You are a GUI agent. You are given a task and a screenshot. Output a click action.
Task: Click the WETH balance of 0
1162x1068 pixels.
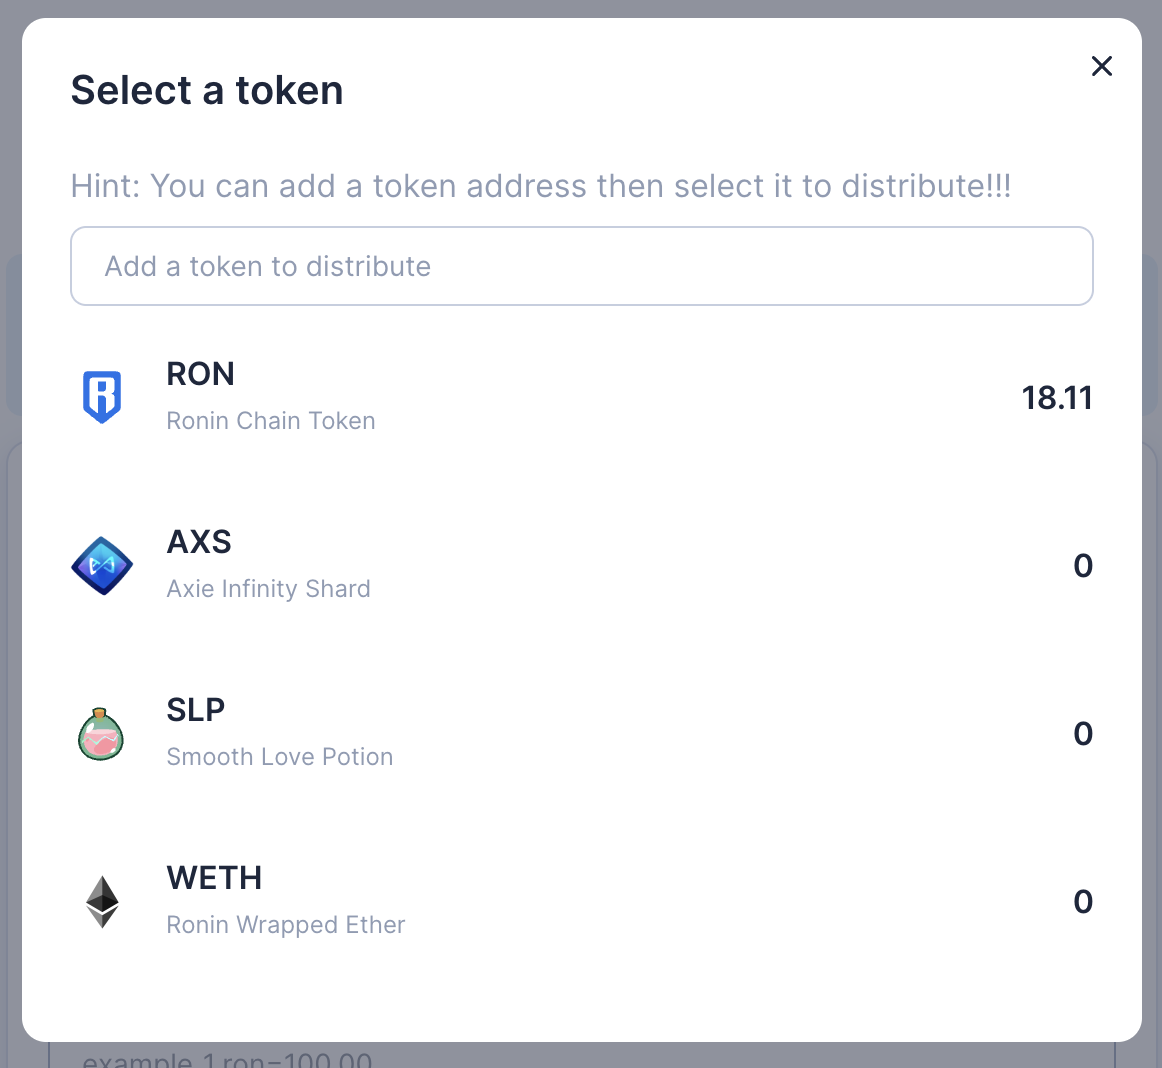(x=1083, y=902)
